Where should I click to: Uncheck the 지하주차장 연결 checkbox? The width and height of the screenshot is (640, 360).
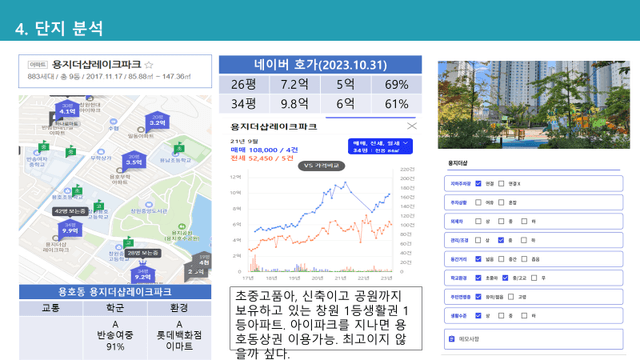(478, 184)
